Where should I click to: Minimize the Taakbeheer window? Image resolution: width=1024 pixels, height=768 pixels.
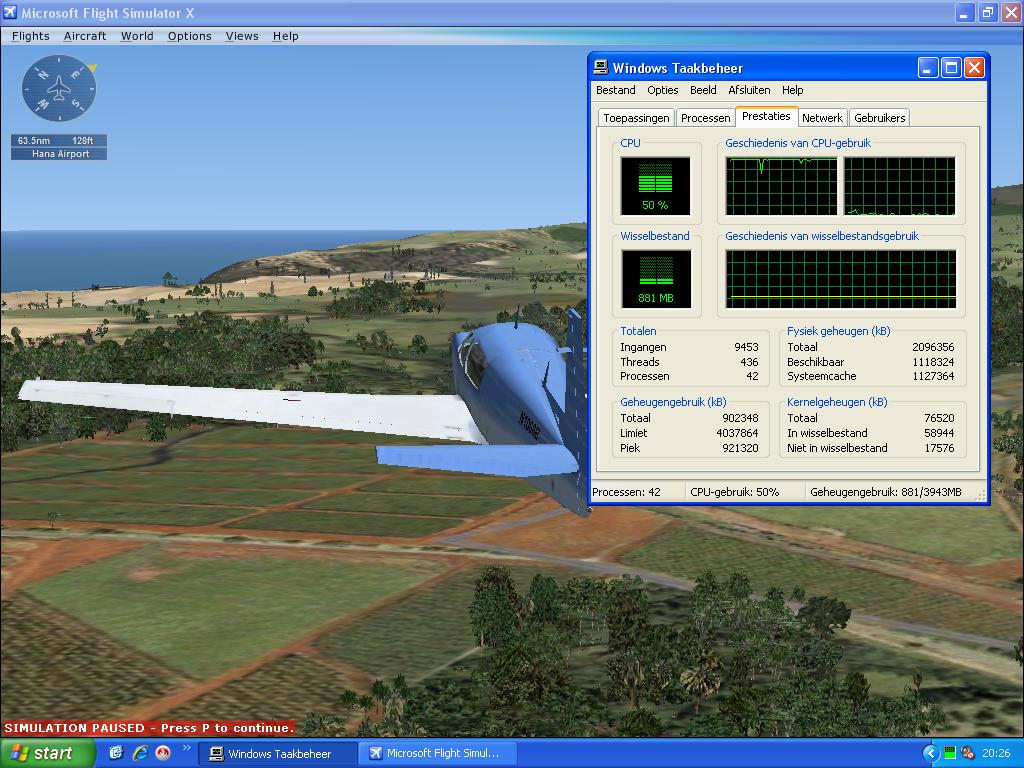927,68
